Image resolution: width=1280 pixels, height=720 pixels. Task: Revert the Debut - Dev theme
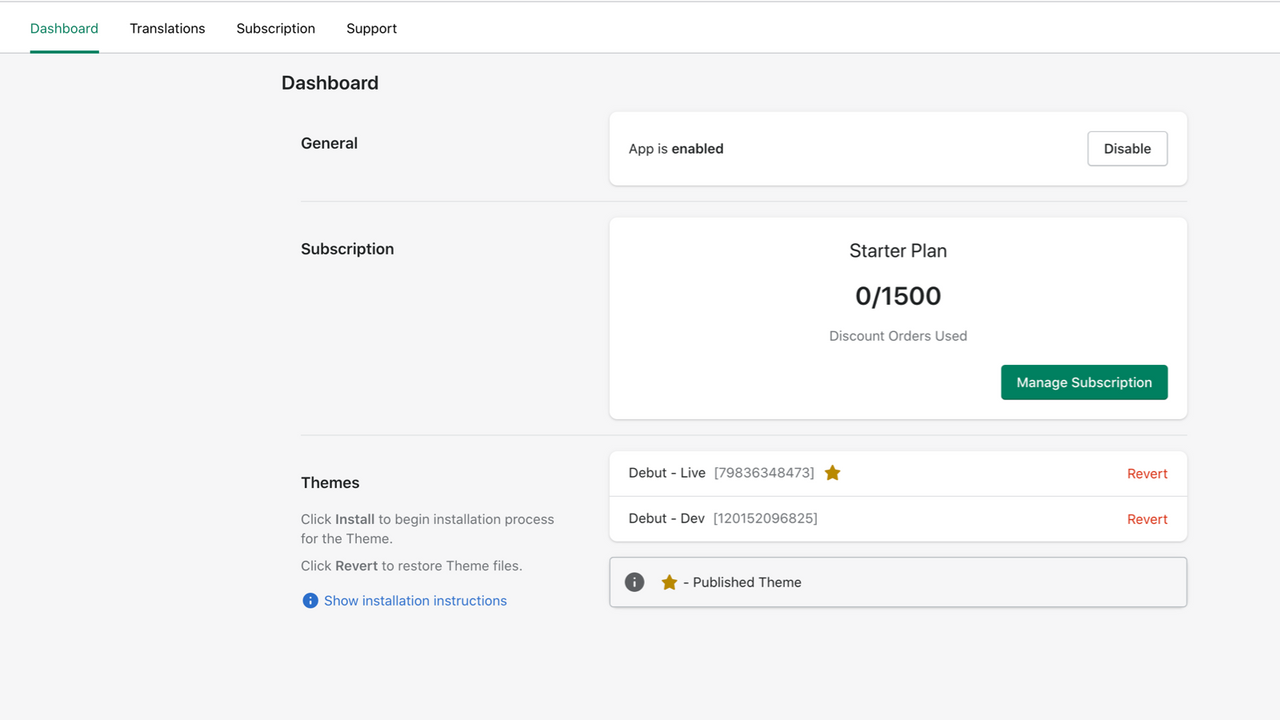point(1147,518)
